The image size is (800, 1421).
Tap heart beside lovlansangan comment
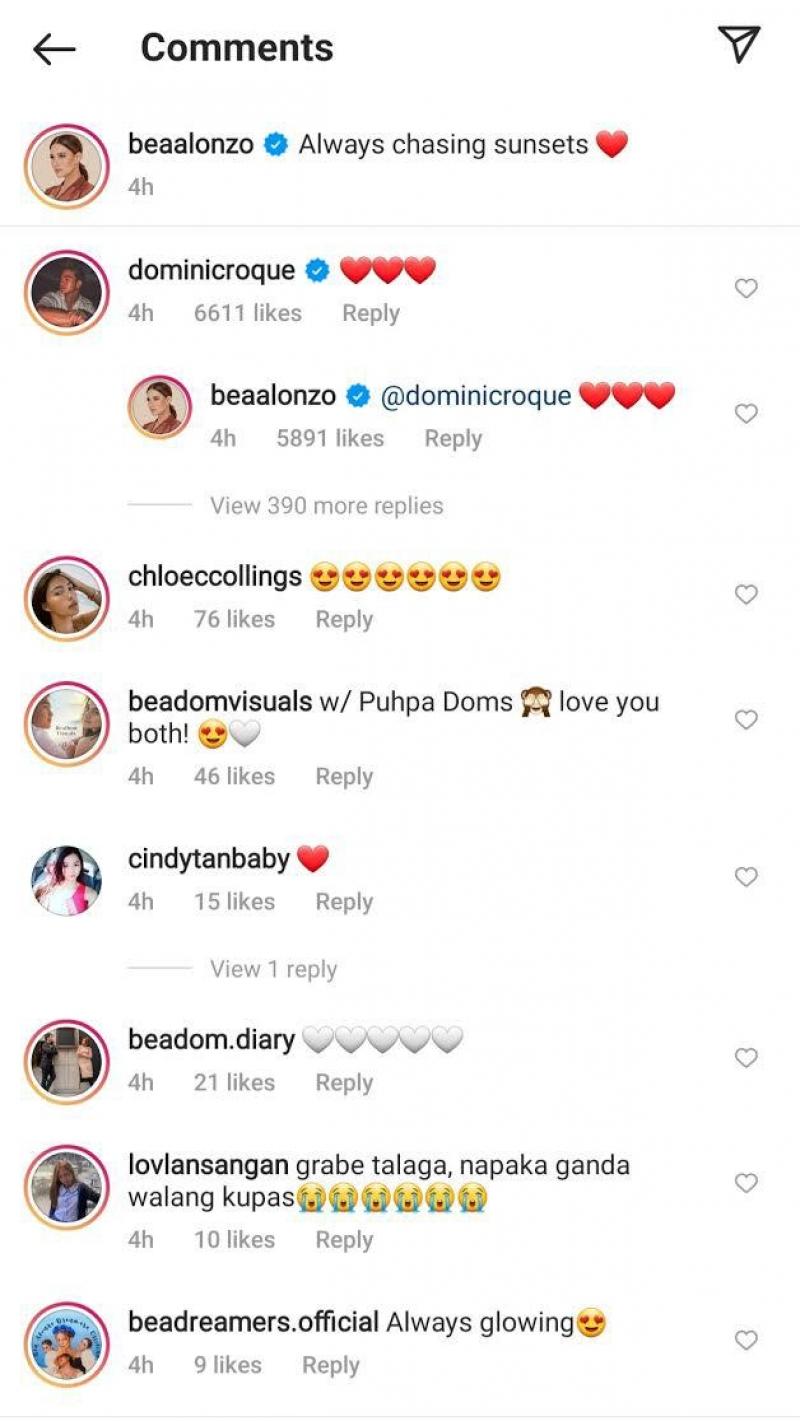746,1183
